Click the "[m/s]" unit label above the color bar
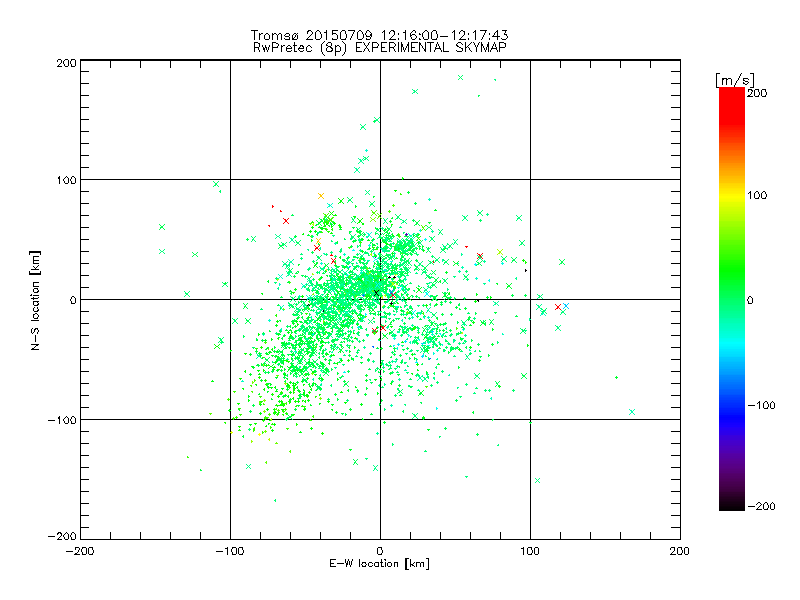 (x=735, y=80)
